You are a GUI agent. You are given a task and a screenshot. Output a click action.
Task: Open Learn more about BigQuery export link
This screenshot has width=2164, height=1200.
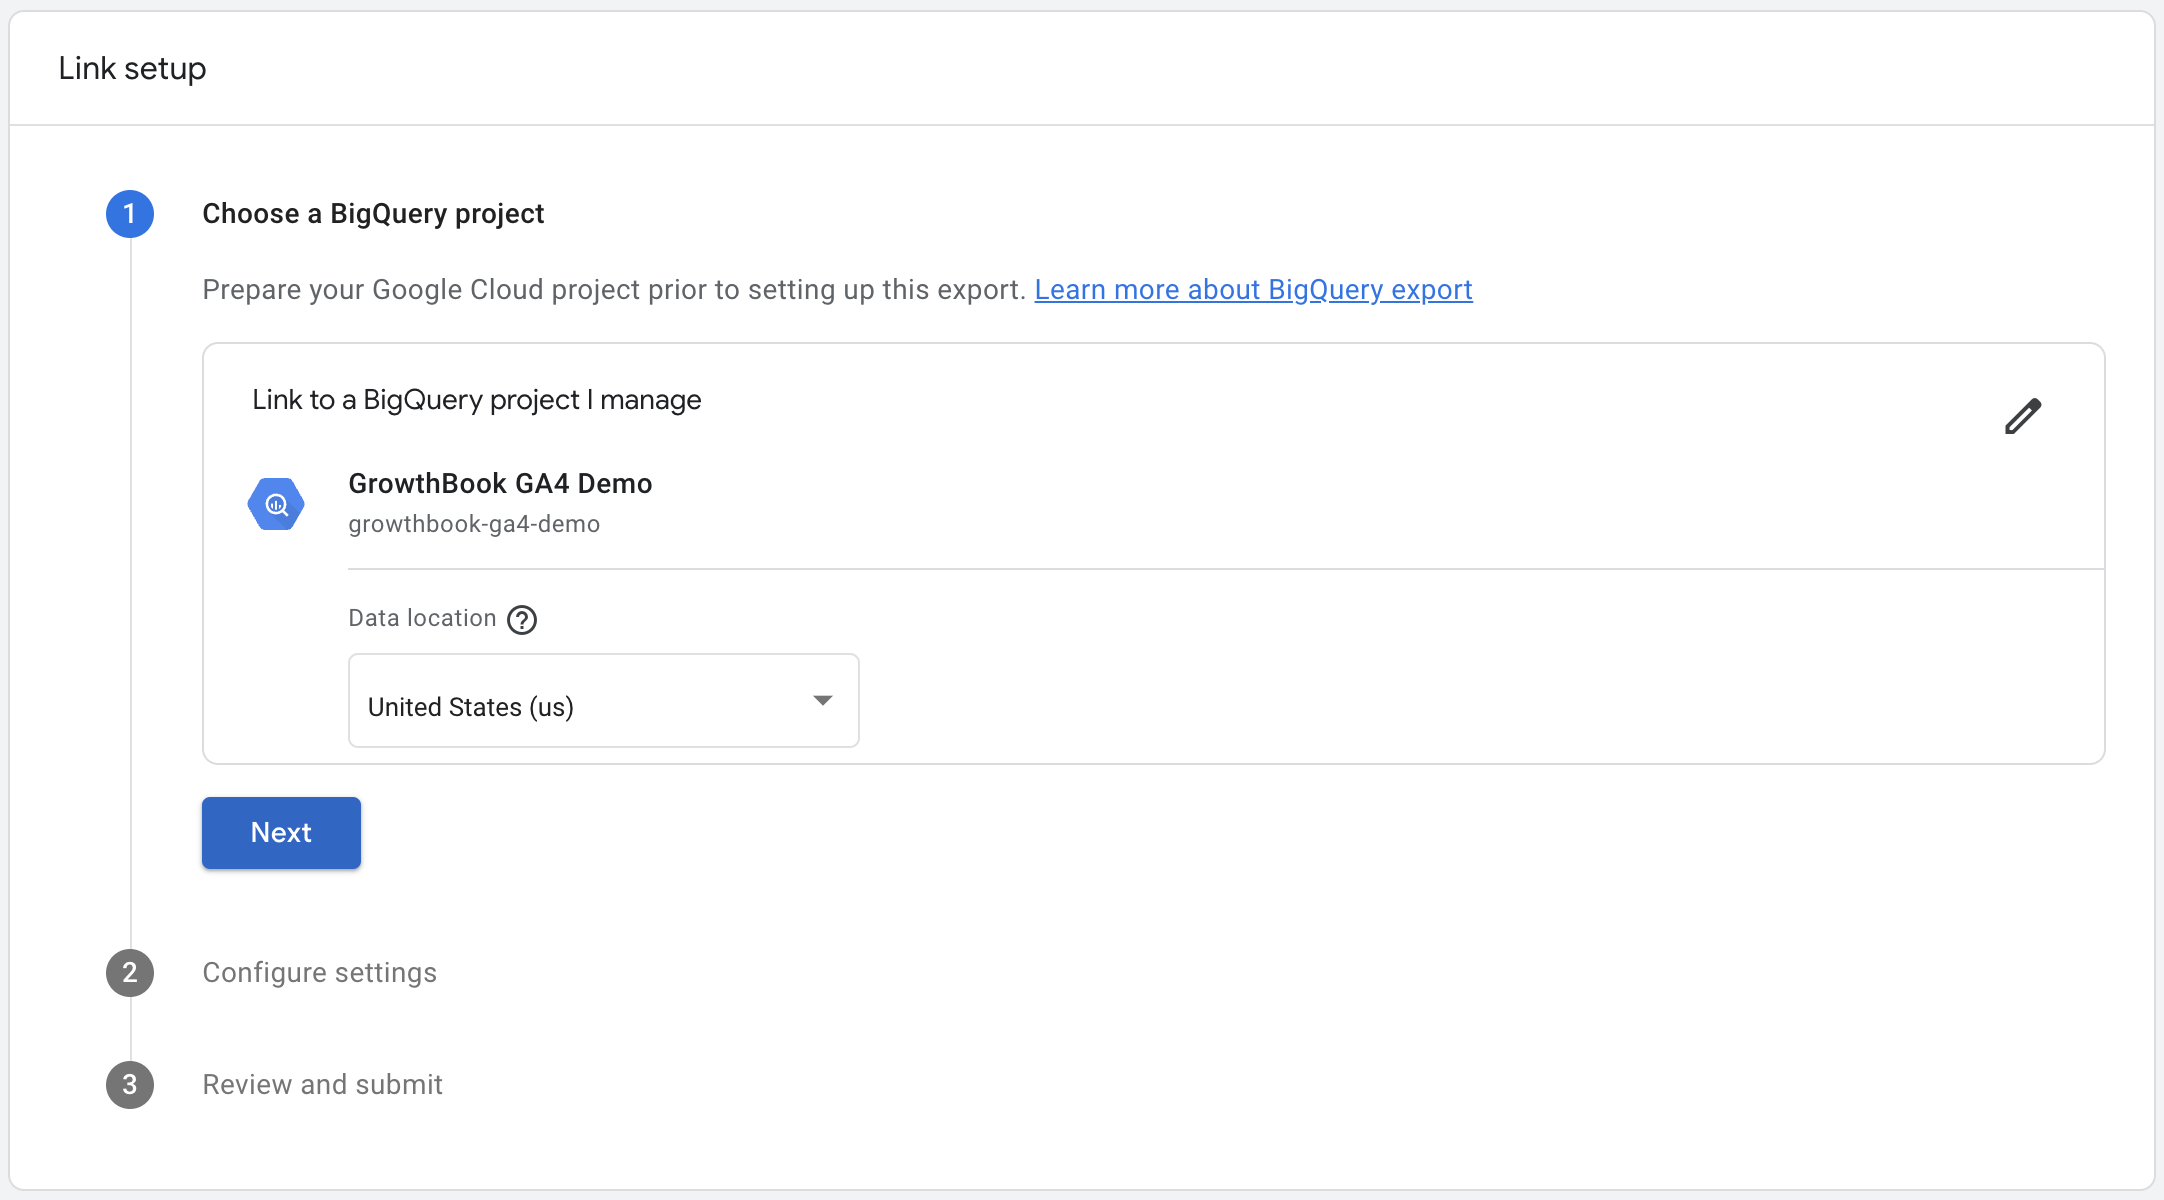click(1253, 290)
